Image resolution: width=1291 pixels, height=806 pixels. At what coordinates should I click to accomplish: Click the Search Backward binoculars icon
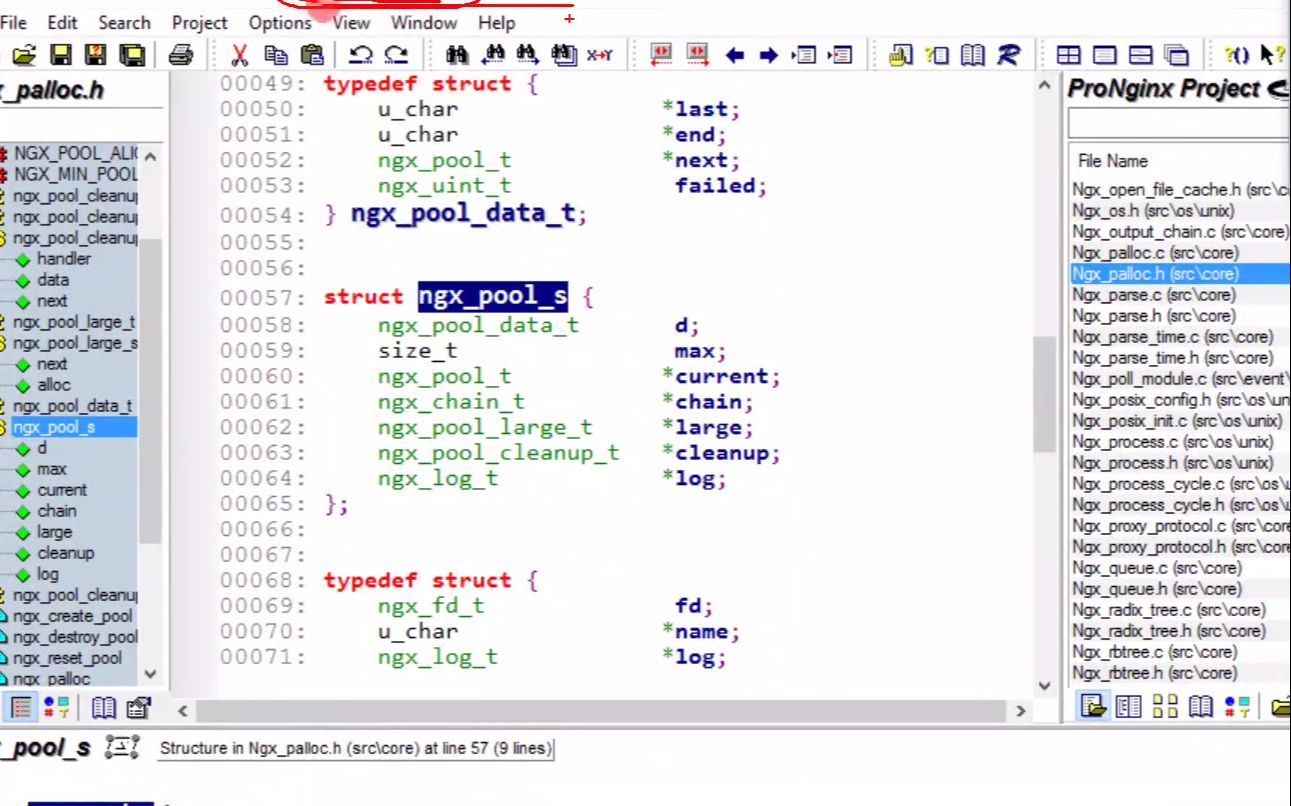493,55
